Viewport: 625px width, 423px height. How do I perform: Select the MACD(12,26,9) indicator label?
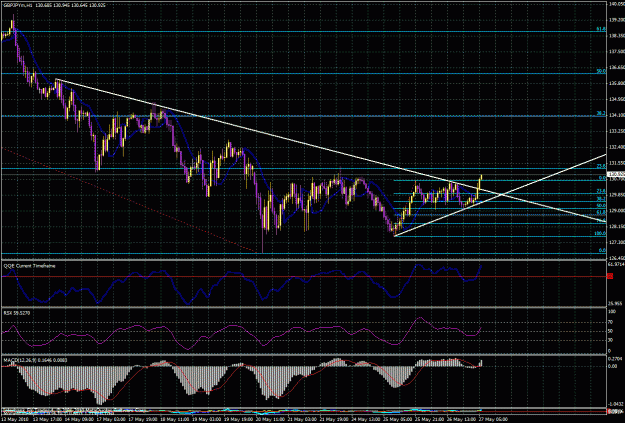coord(35,360)
